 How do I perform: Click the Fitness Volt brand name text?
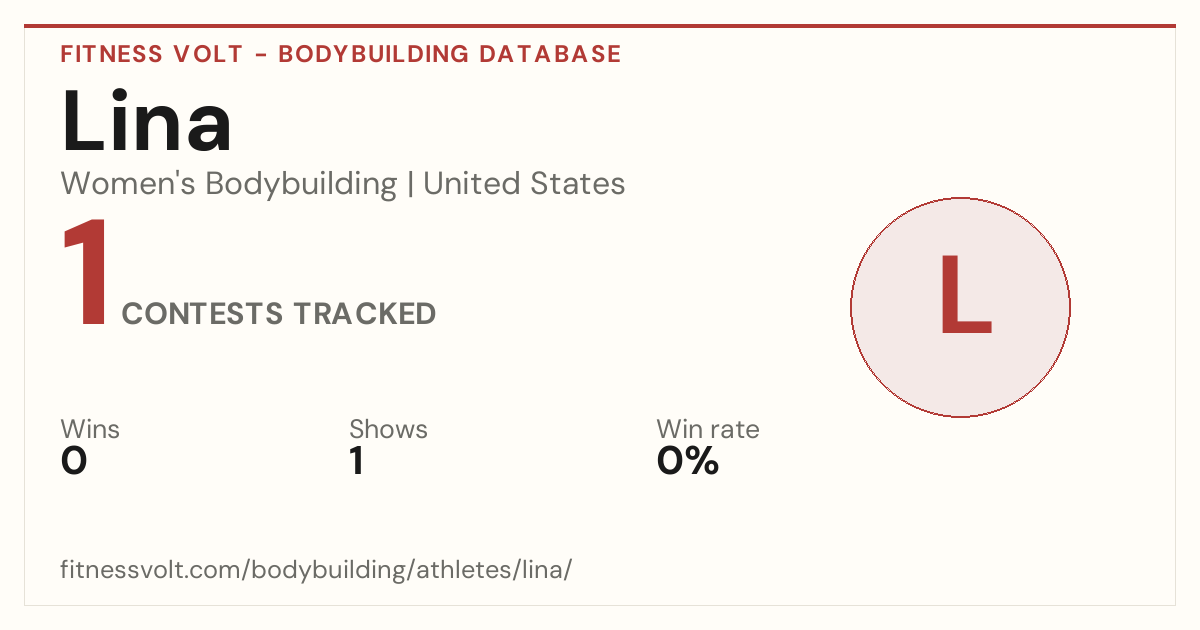pyautogui.click(x=152, y=54)
